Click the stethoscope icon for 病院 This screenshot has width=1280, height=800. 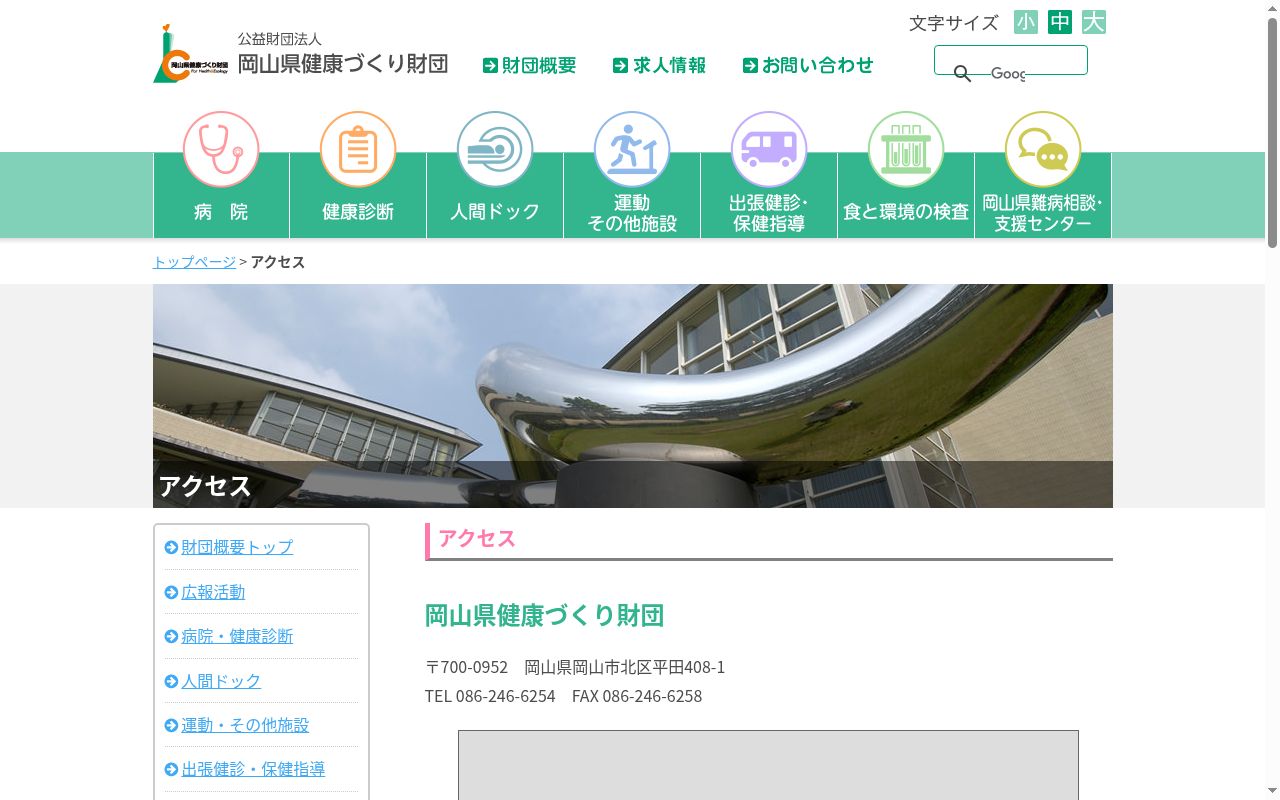click(221, 149)
